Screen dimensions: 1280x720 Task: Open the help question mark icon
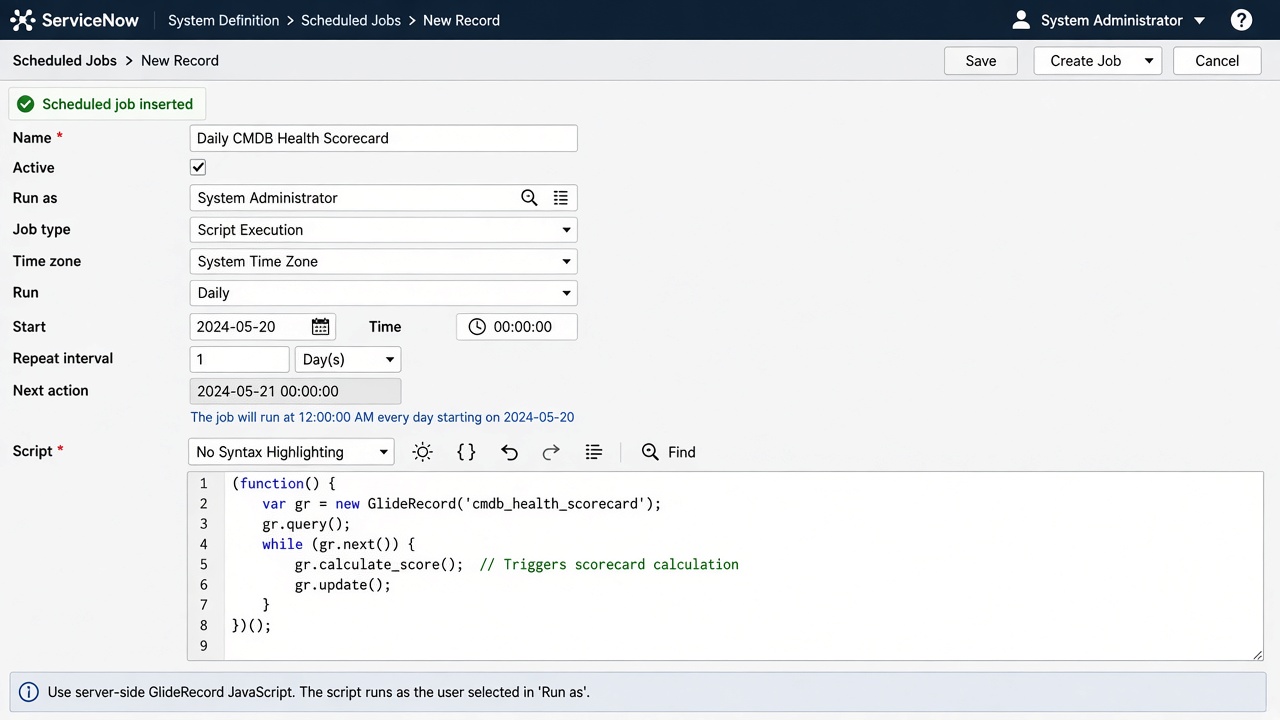tap(1241, 20)
